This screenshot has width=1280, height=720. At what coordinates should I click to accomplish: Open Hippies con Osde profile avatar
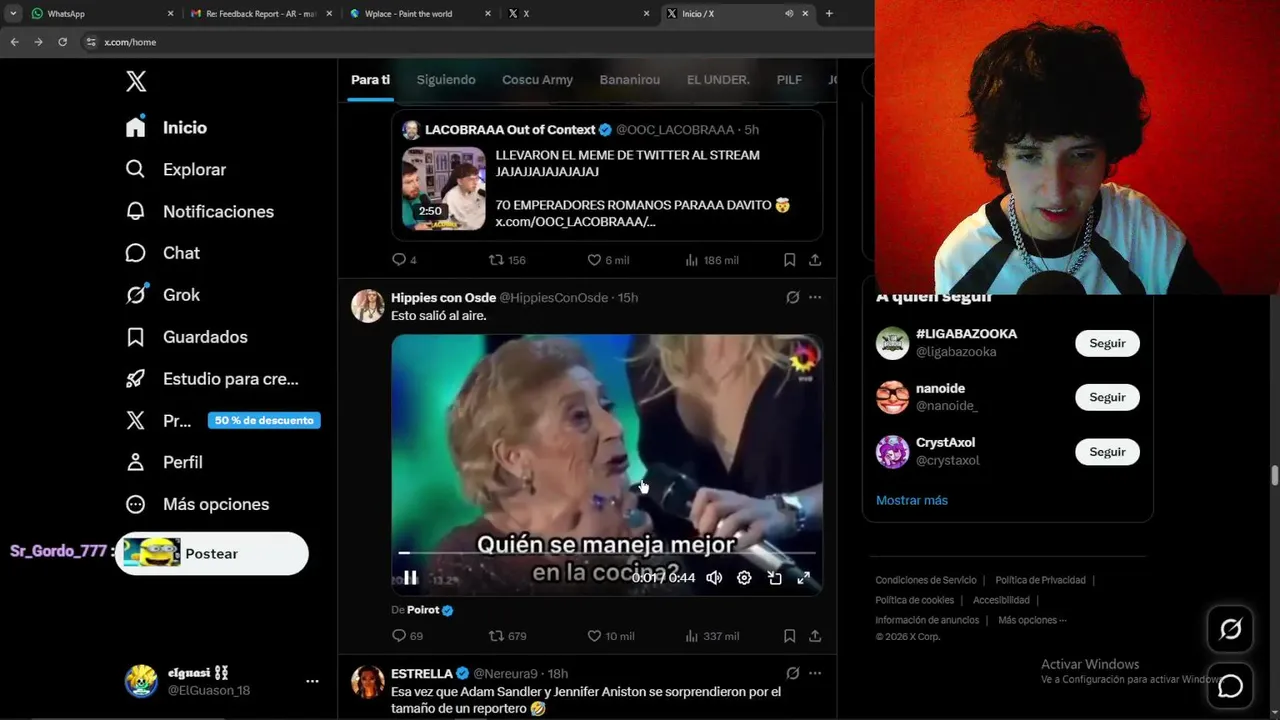368,306
